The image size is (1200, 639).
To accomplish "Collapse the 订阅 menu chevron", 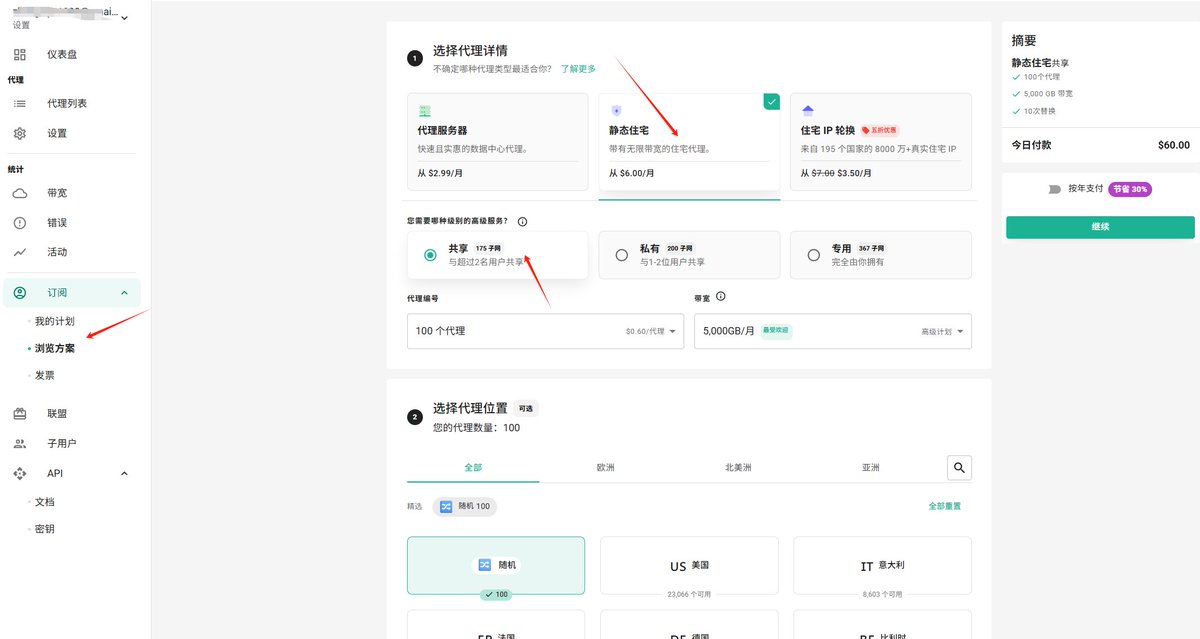I will [x=124, y=293].
